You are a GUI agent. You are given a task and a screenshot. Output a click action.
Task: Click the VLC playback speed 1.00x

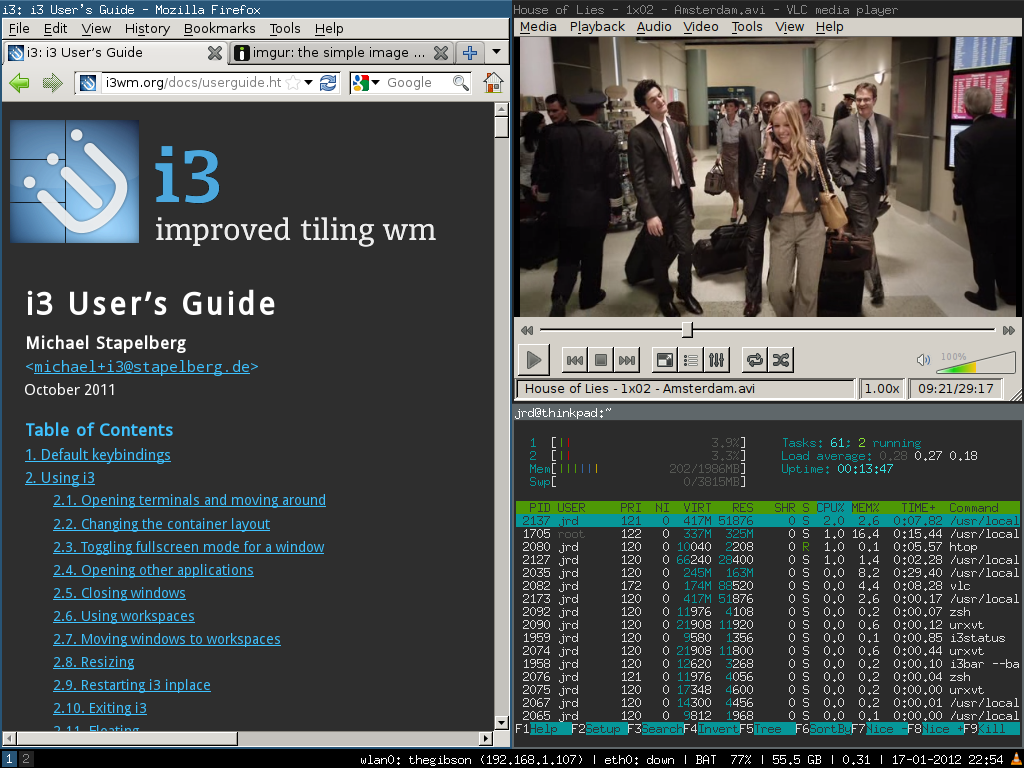[882, 389]
